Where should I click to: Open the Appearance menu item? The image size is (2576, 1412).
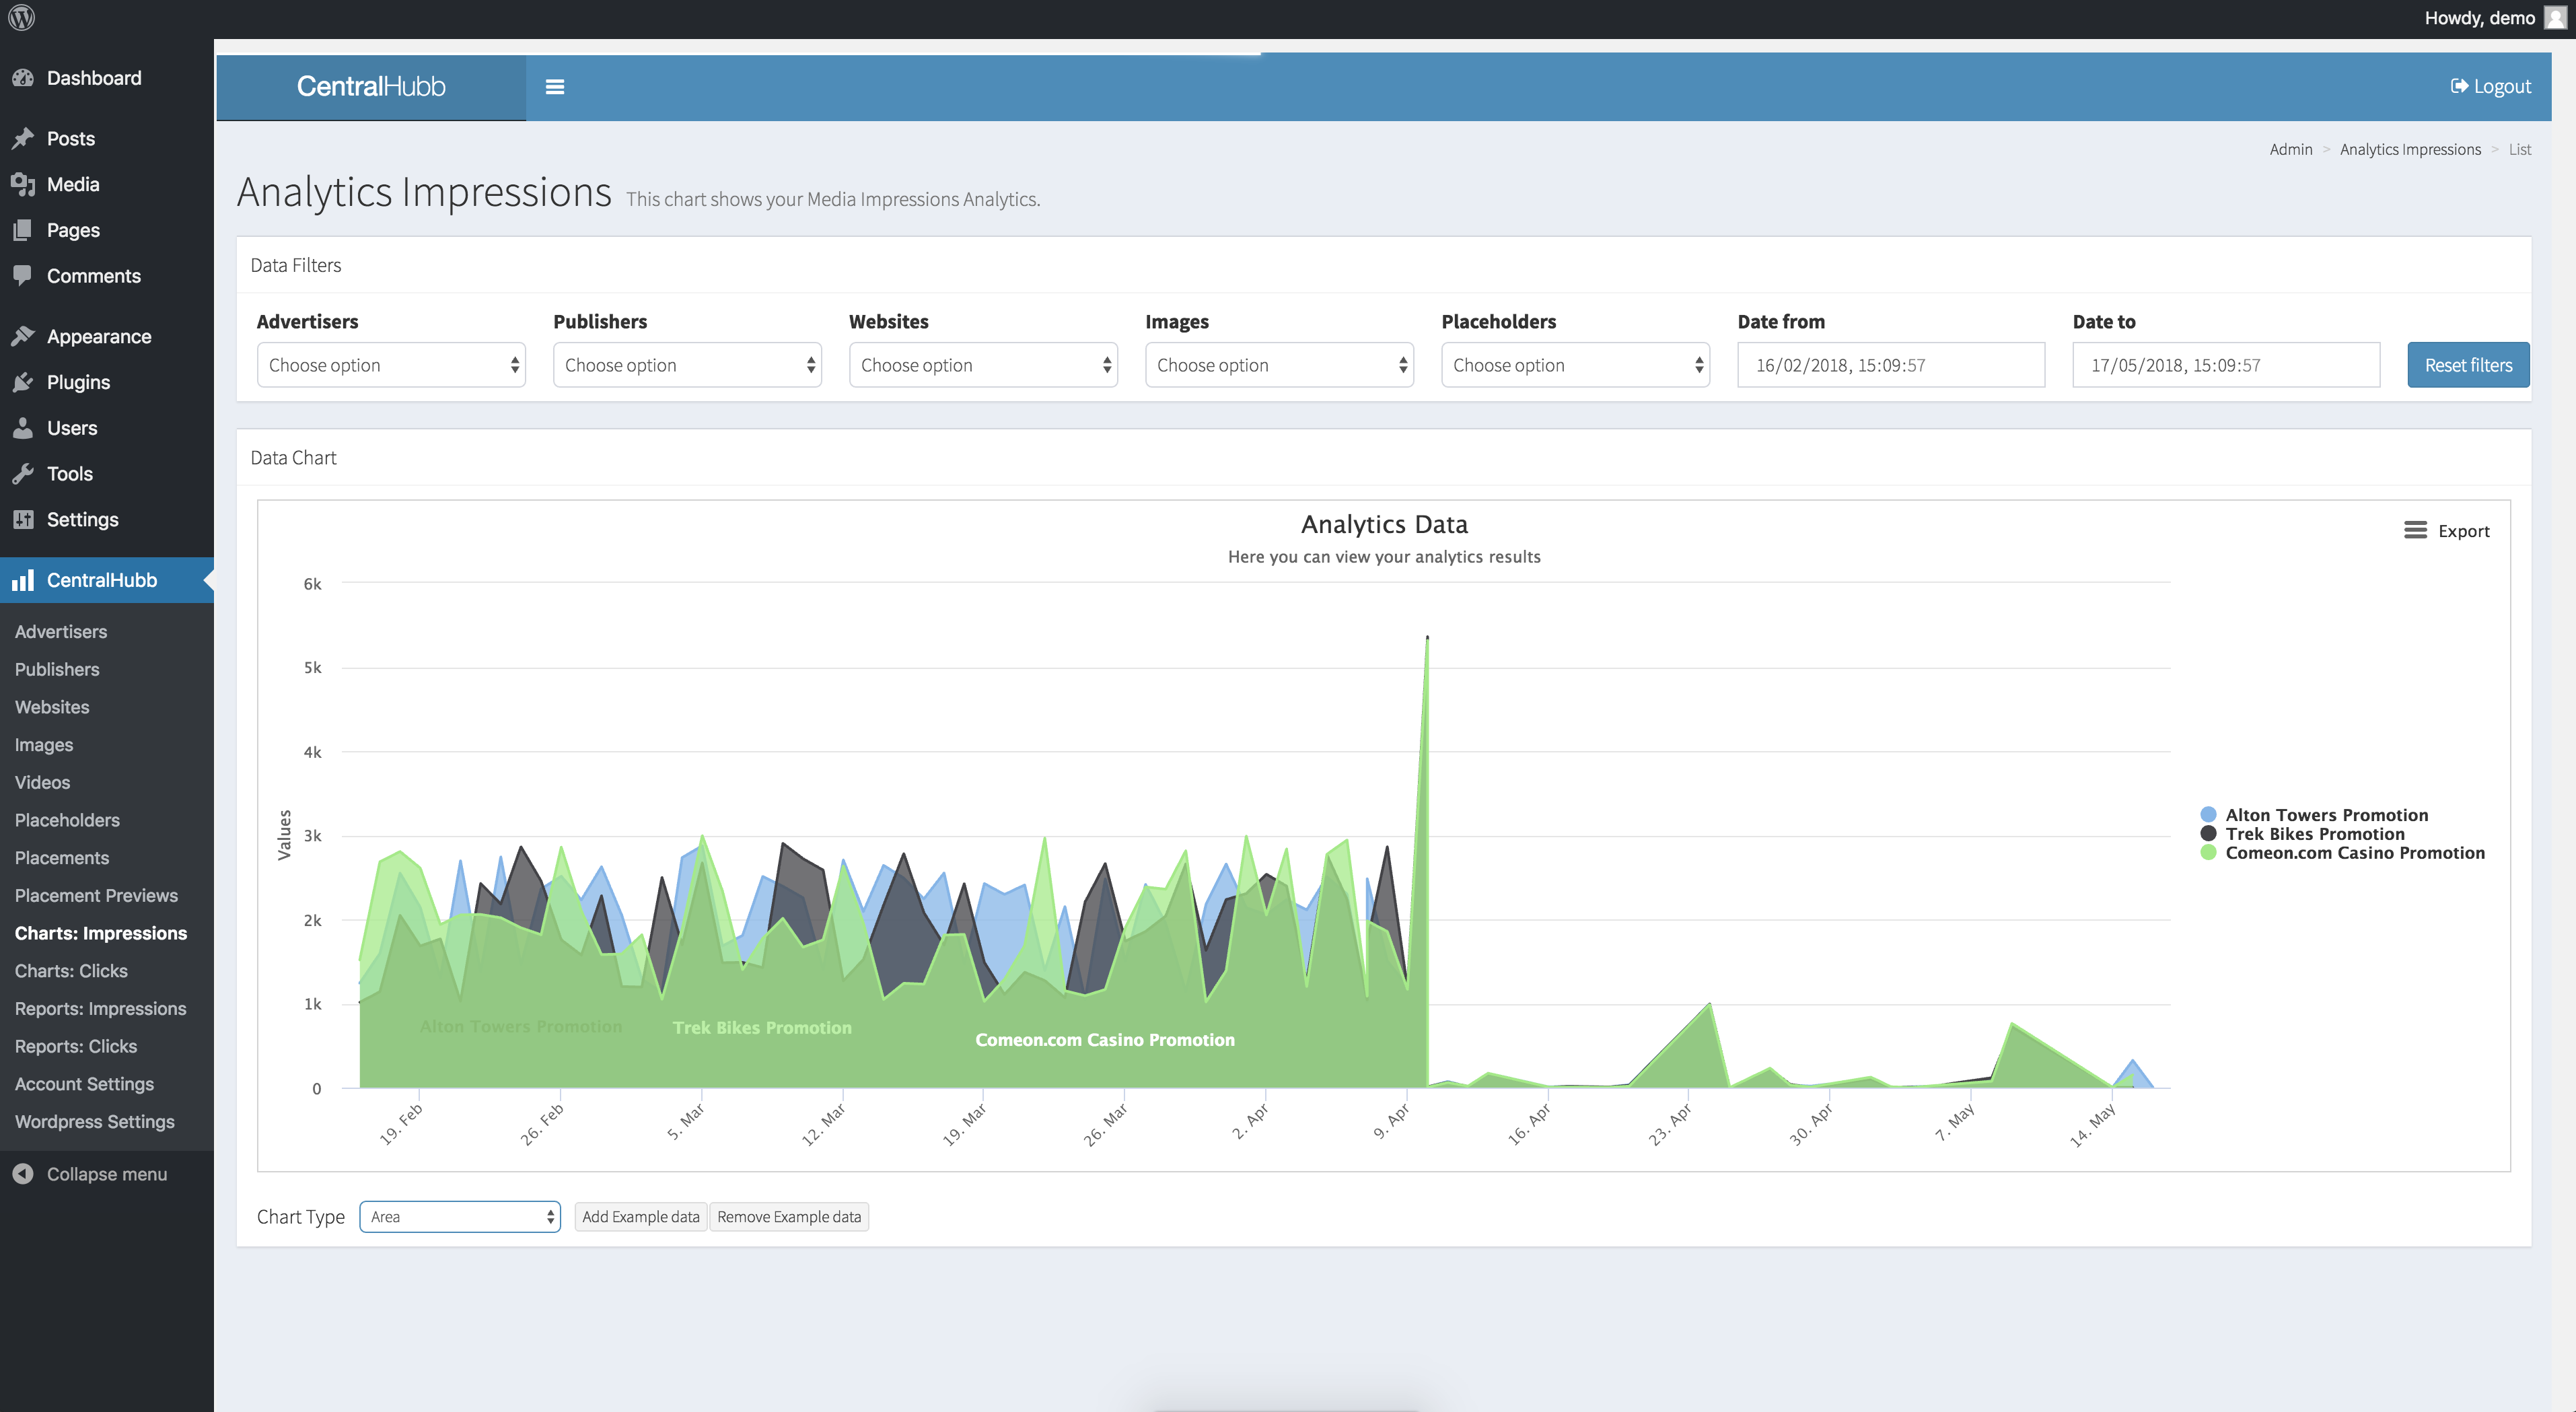coord(107,336)
